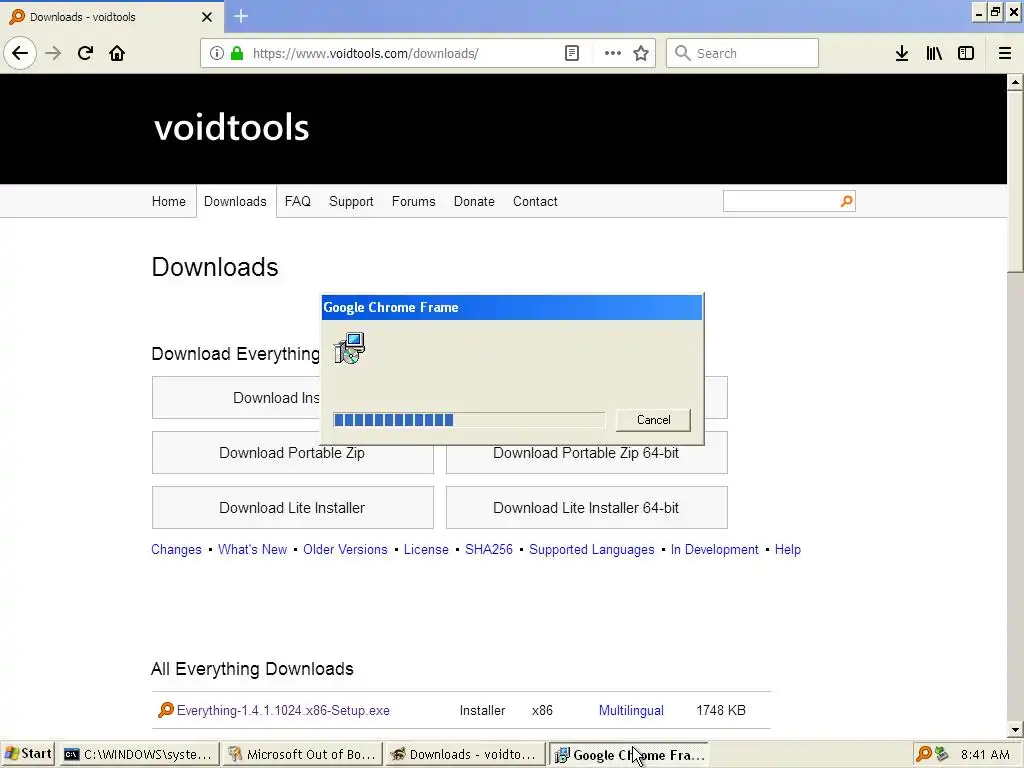
Task: Open the In Development link
Action: point(714,549)
